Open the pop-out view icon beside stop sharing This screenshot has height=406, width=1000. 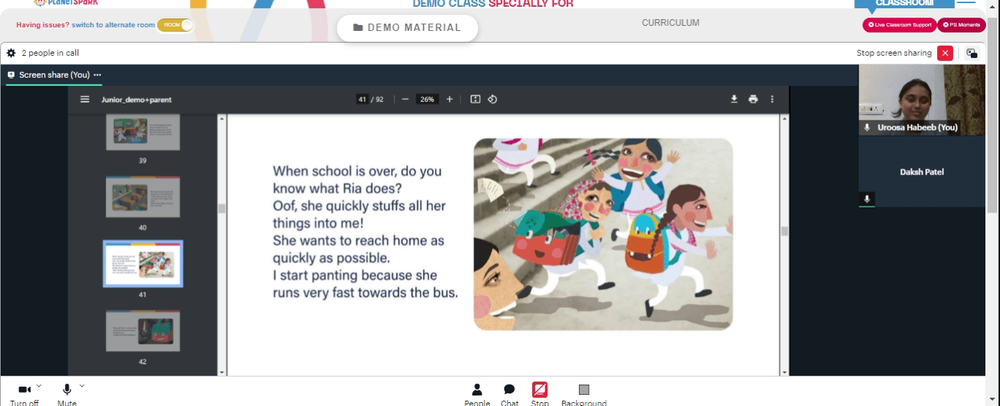click(971, 53)
